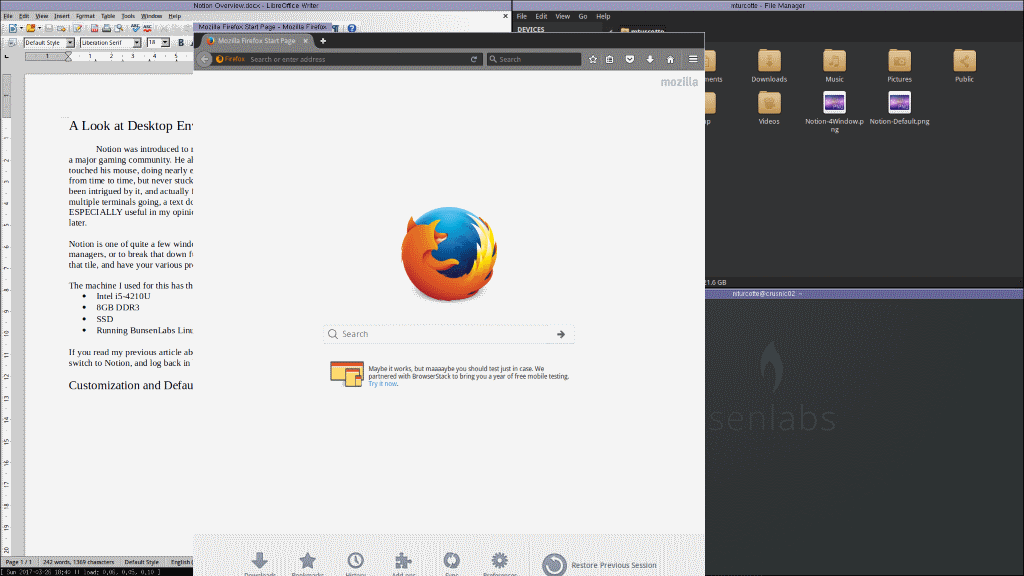Viewport: 1024px width, 576px height.
Task: Click word count '242 words' in status bar
Action: (78, 562)
